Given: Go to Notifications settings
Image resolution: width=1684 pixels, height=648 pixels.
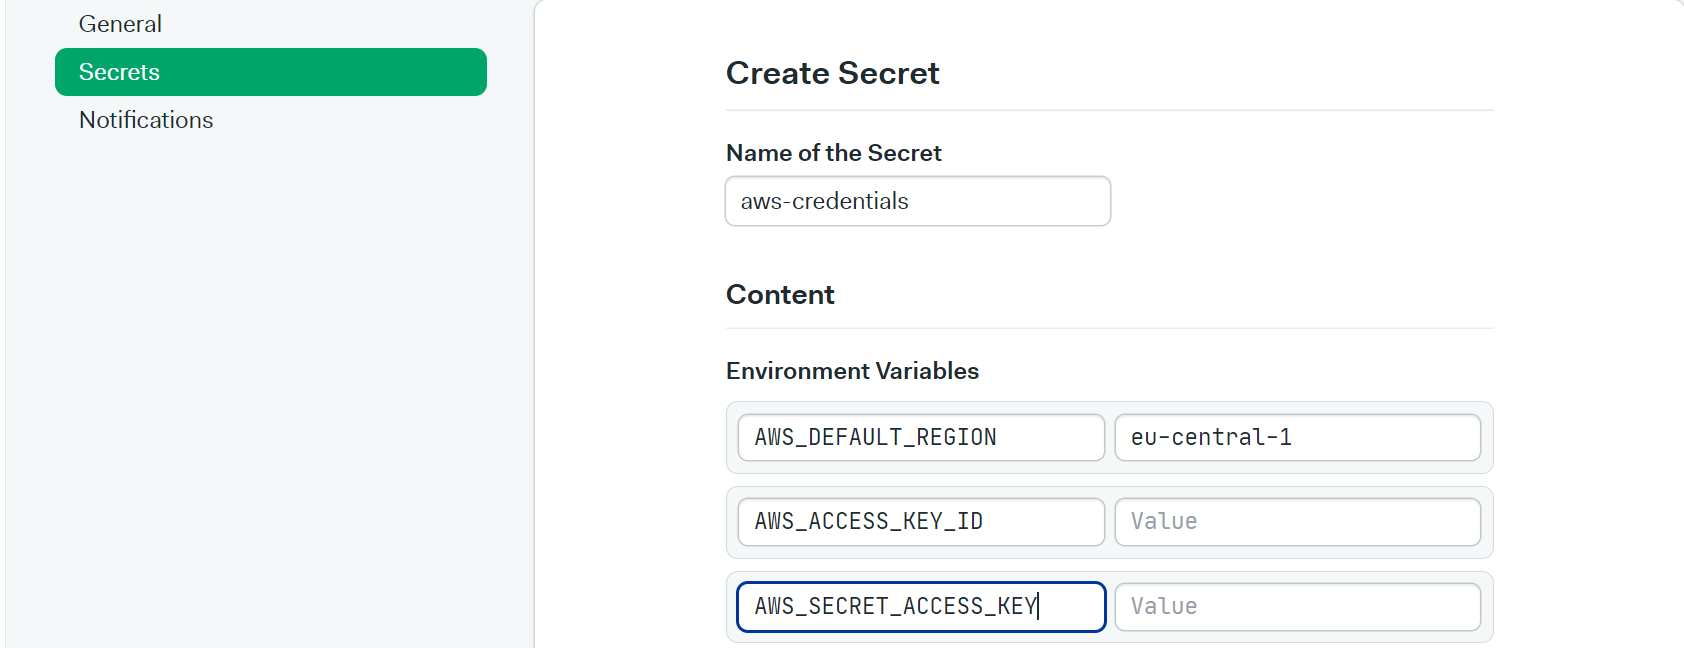Looking at the screenshot, I should pyautogui.click(x=146, y=120).
